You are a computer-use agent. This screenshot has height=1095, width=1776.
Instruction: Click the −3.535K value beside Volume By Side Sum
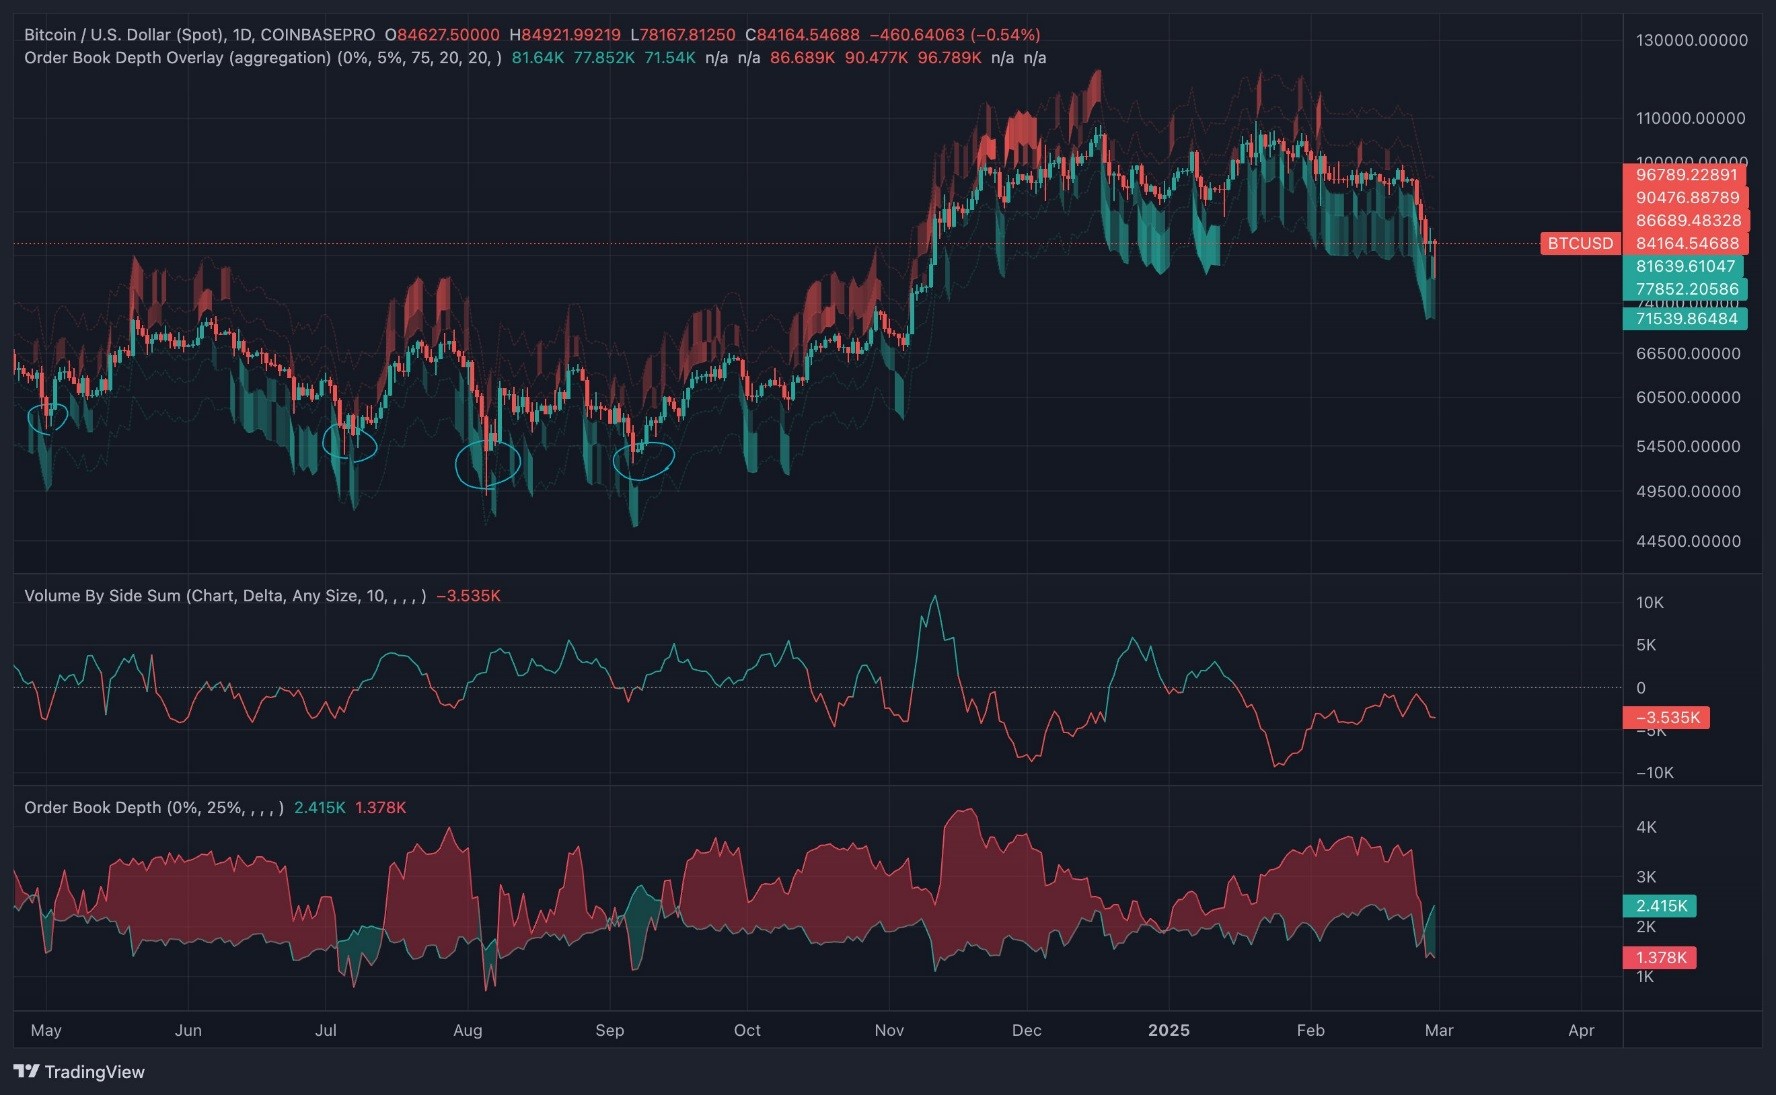(468, 595)
